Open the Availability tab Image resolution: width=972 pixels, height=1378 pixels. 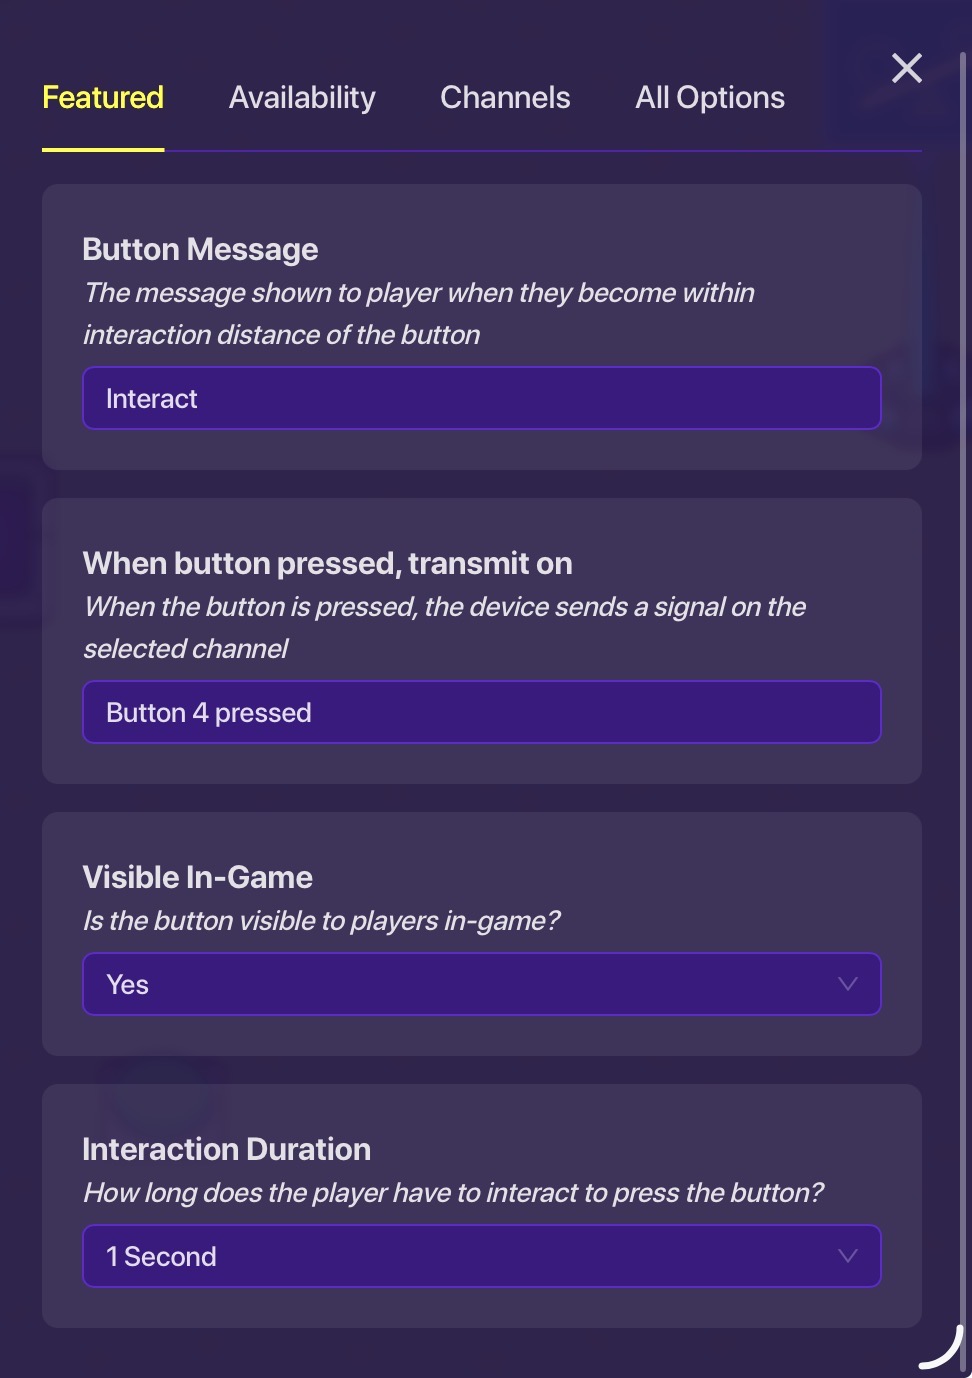(302, 98)
